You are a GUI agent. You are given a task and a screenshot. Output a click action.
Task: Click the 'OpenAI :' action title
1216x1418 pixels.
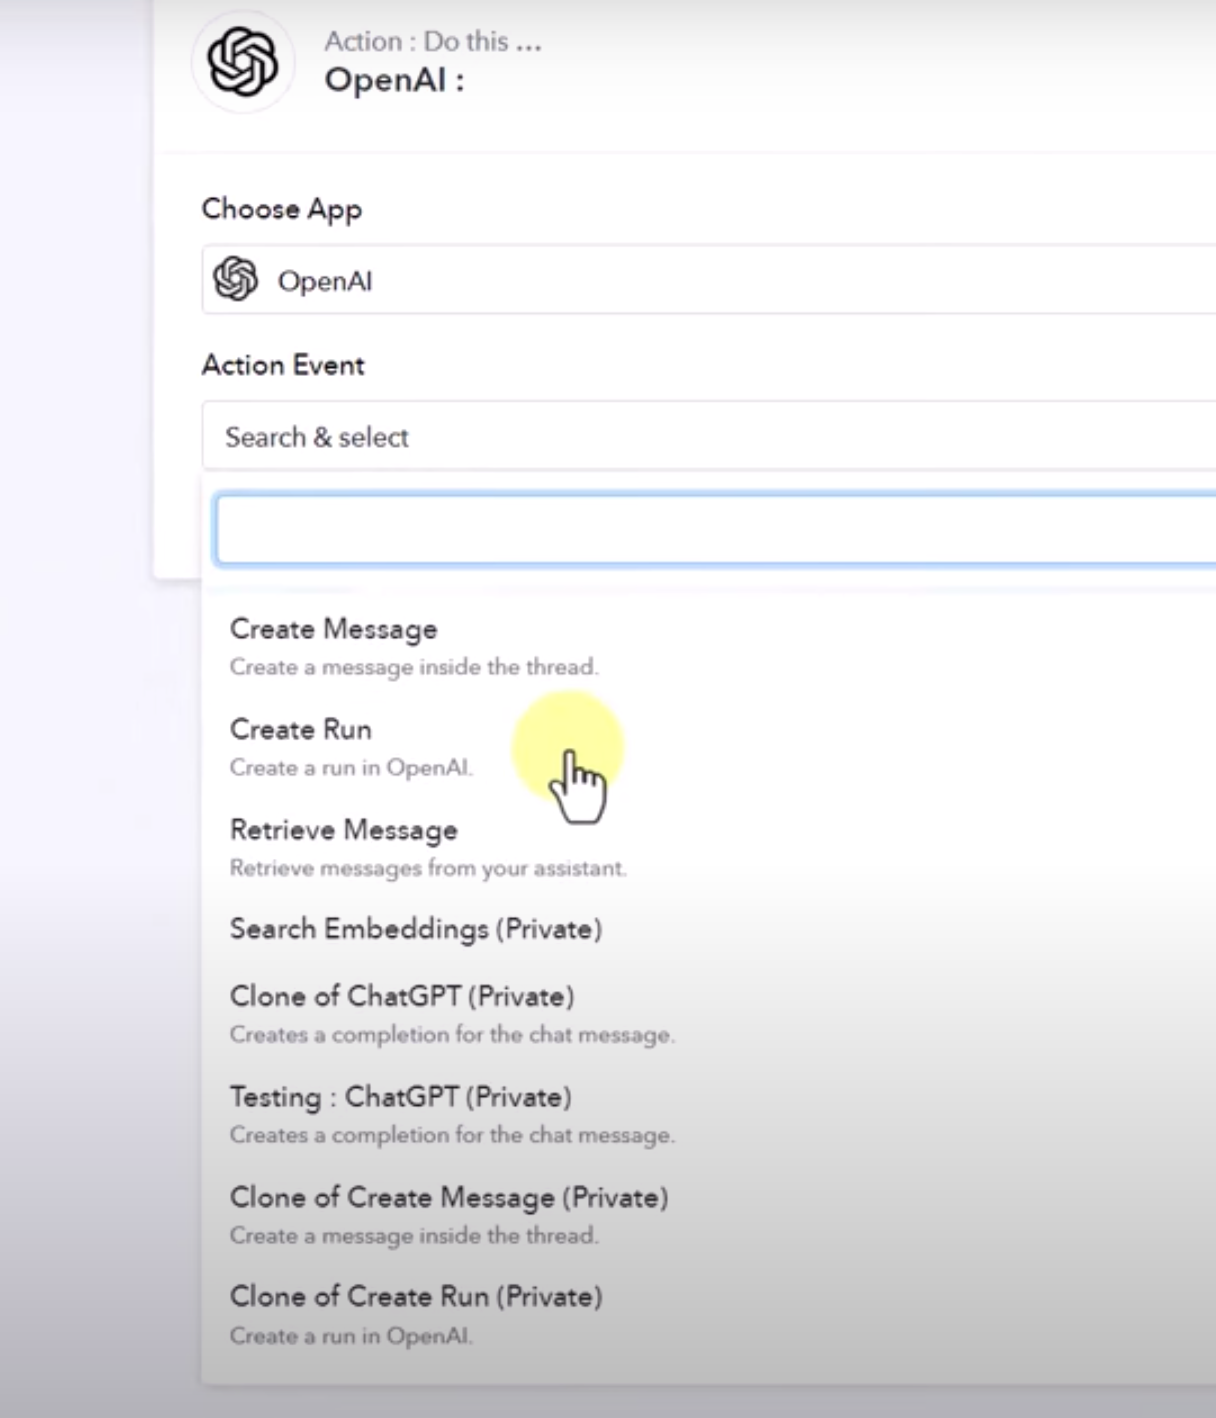(394, 80)
